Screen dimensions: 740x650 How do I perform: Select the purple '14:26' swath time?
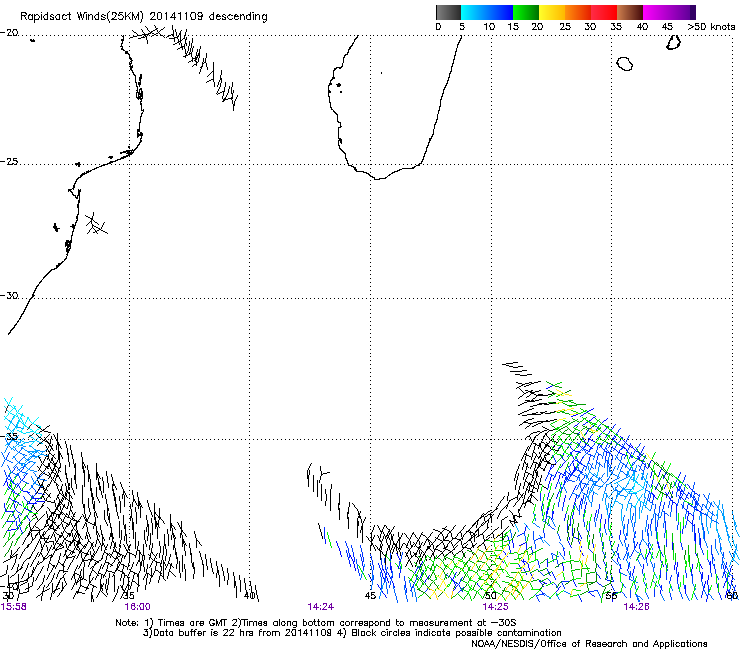[636, 607]
